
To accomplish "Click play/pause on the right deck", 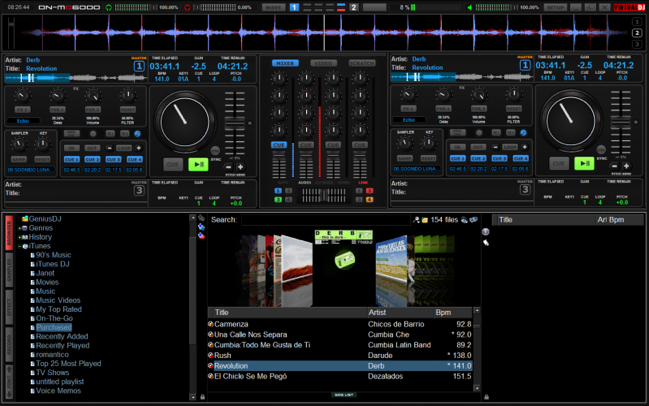I will (584, 163).
